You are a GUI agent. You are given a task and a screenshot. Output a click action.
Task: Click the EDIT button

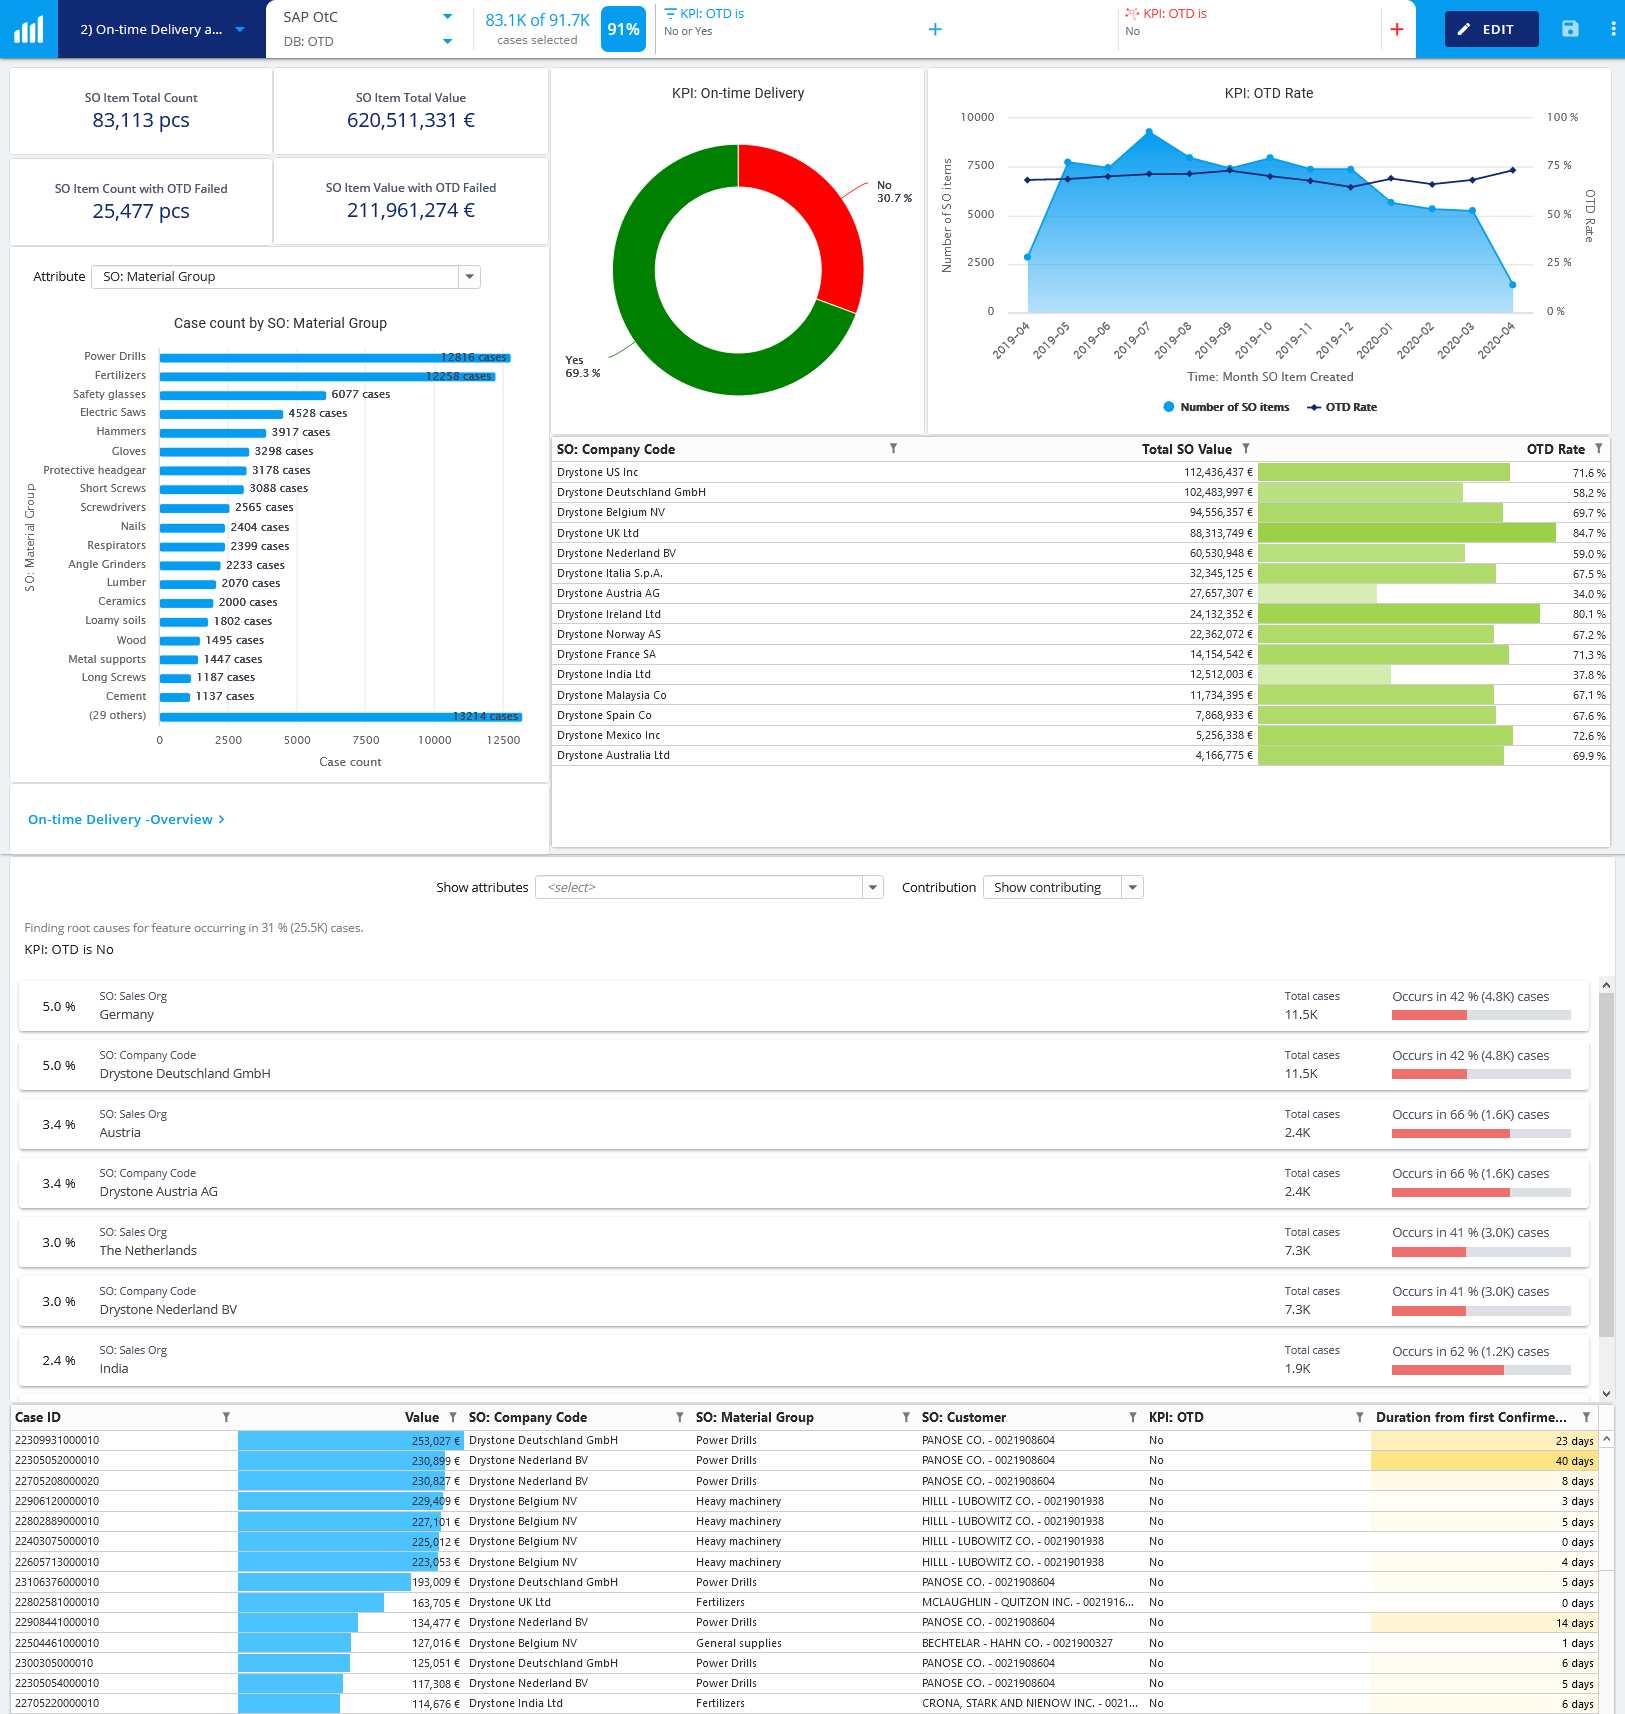(x=1491, y=29)
